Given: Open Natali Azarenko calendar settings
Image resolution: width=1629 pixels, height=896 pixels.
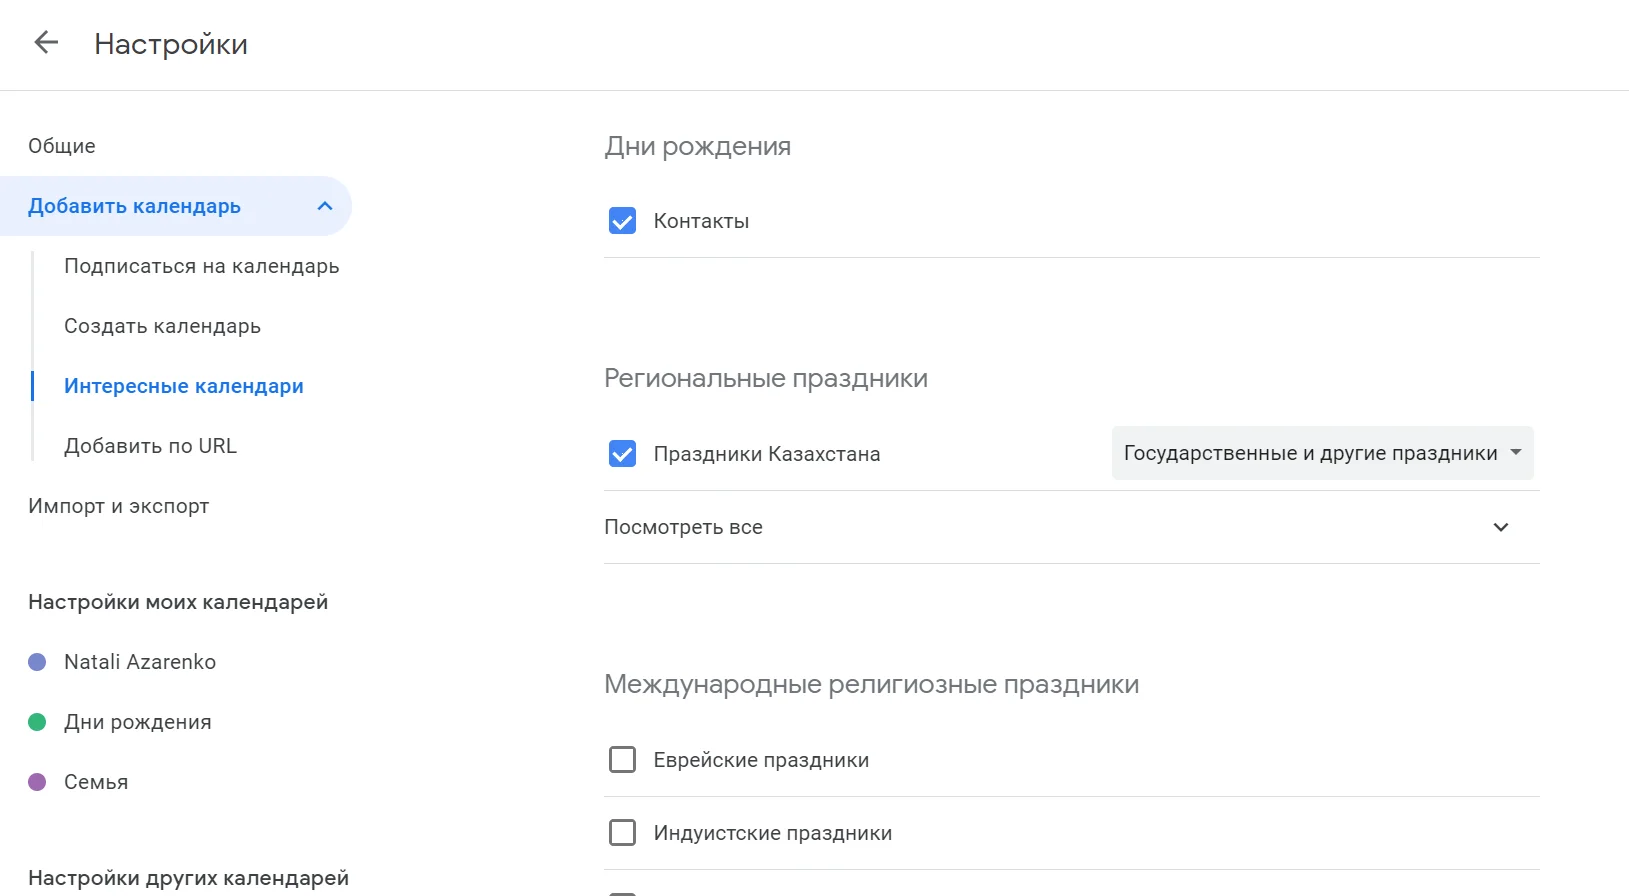Looking at the screenshot, I should [x=140, y=662].
